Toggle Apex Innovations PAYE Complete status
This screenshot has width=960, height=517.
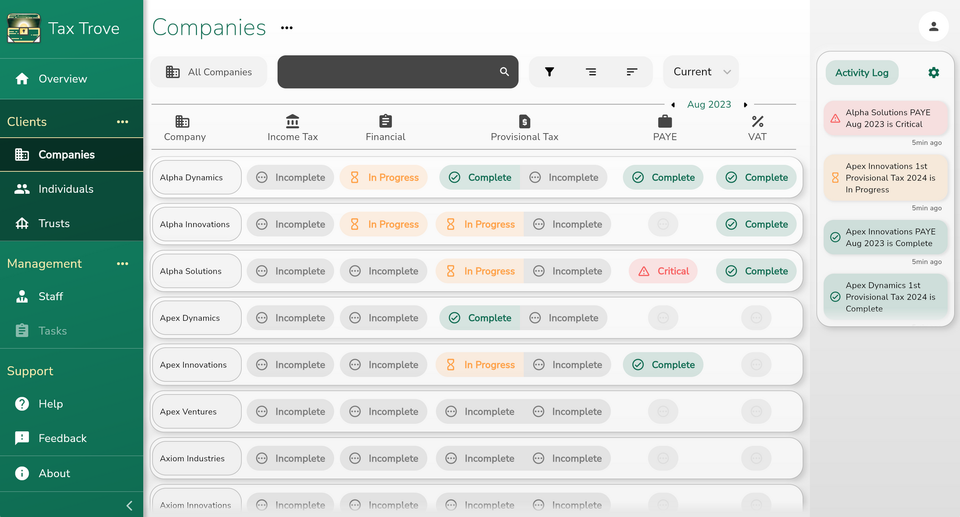pyautogui.click(x=663, y=364)
